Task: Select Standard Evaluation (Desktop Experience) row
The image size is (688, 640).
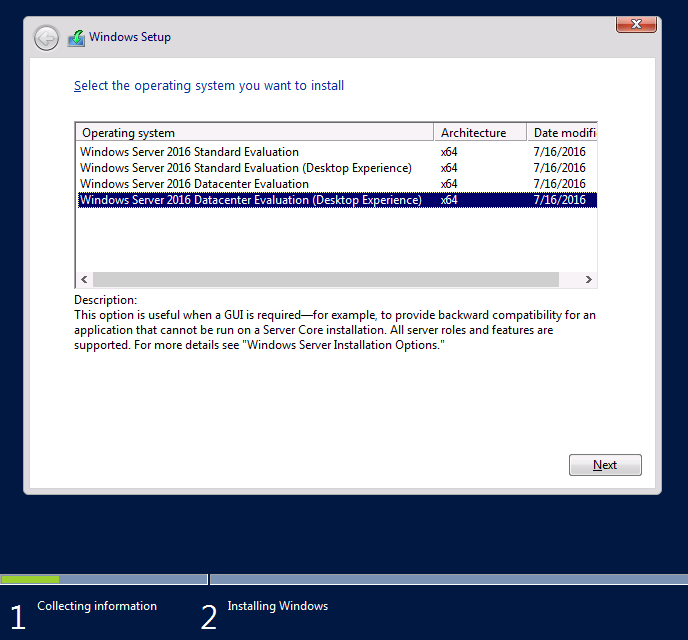Action: [x=337, y=168]
